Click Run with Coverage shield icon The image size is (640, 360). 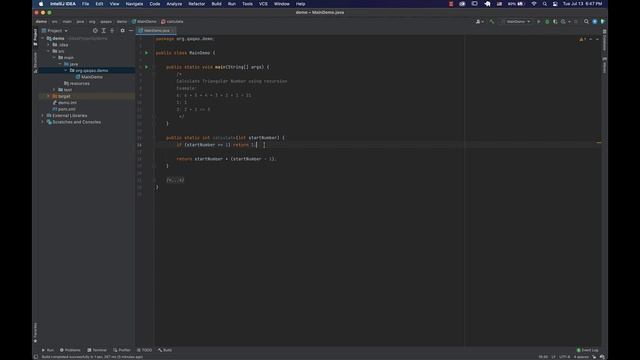coord(555,22)
